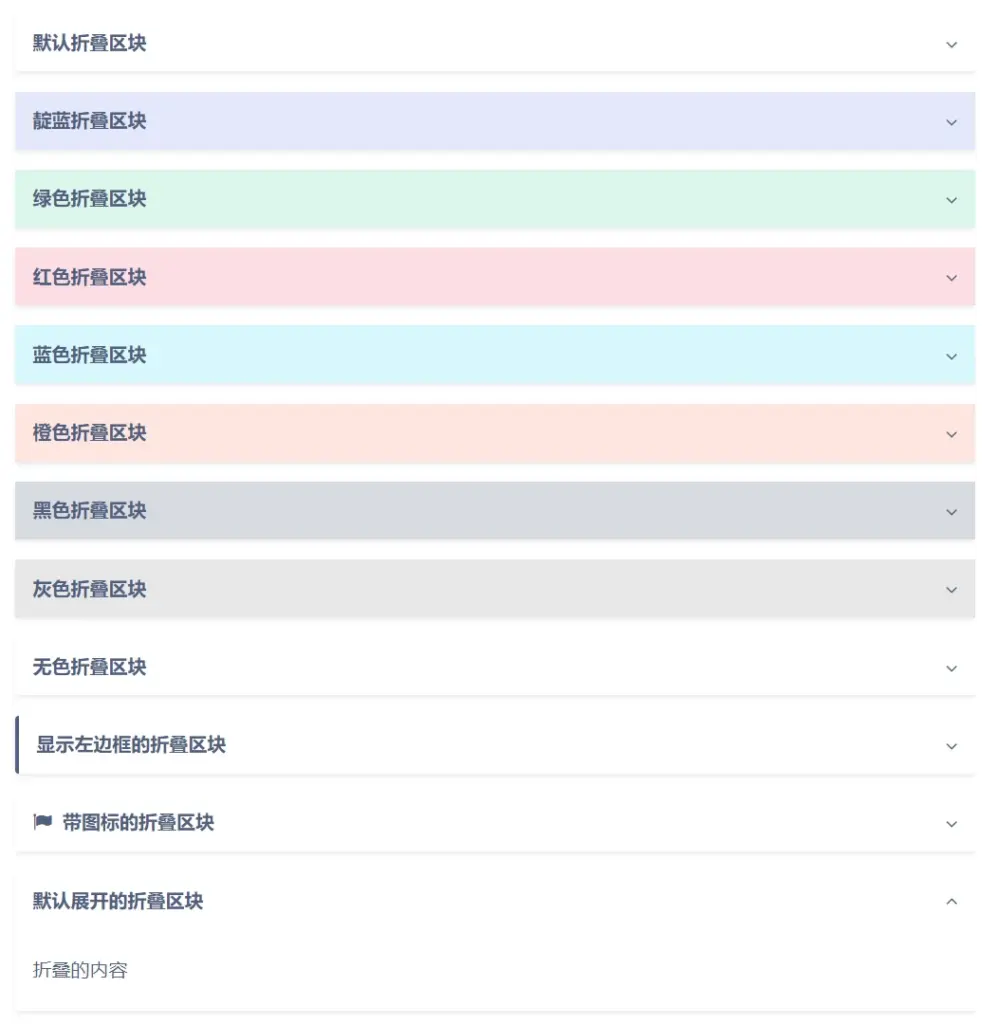Viewport: 995px width, 1024px height.
Task: Click the chevron on 蓝色折叠区块
Action: (951, 356)
